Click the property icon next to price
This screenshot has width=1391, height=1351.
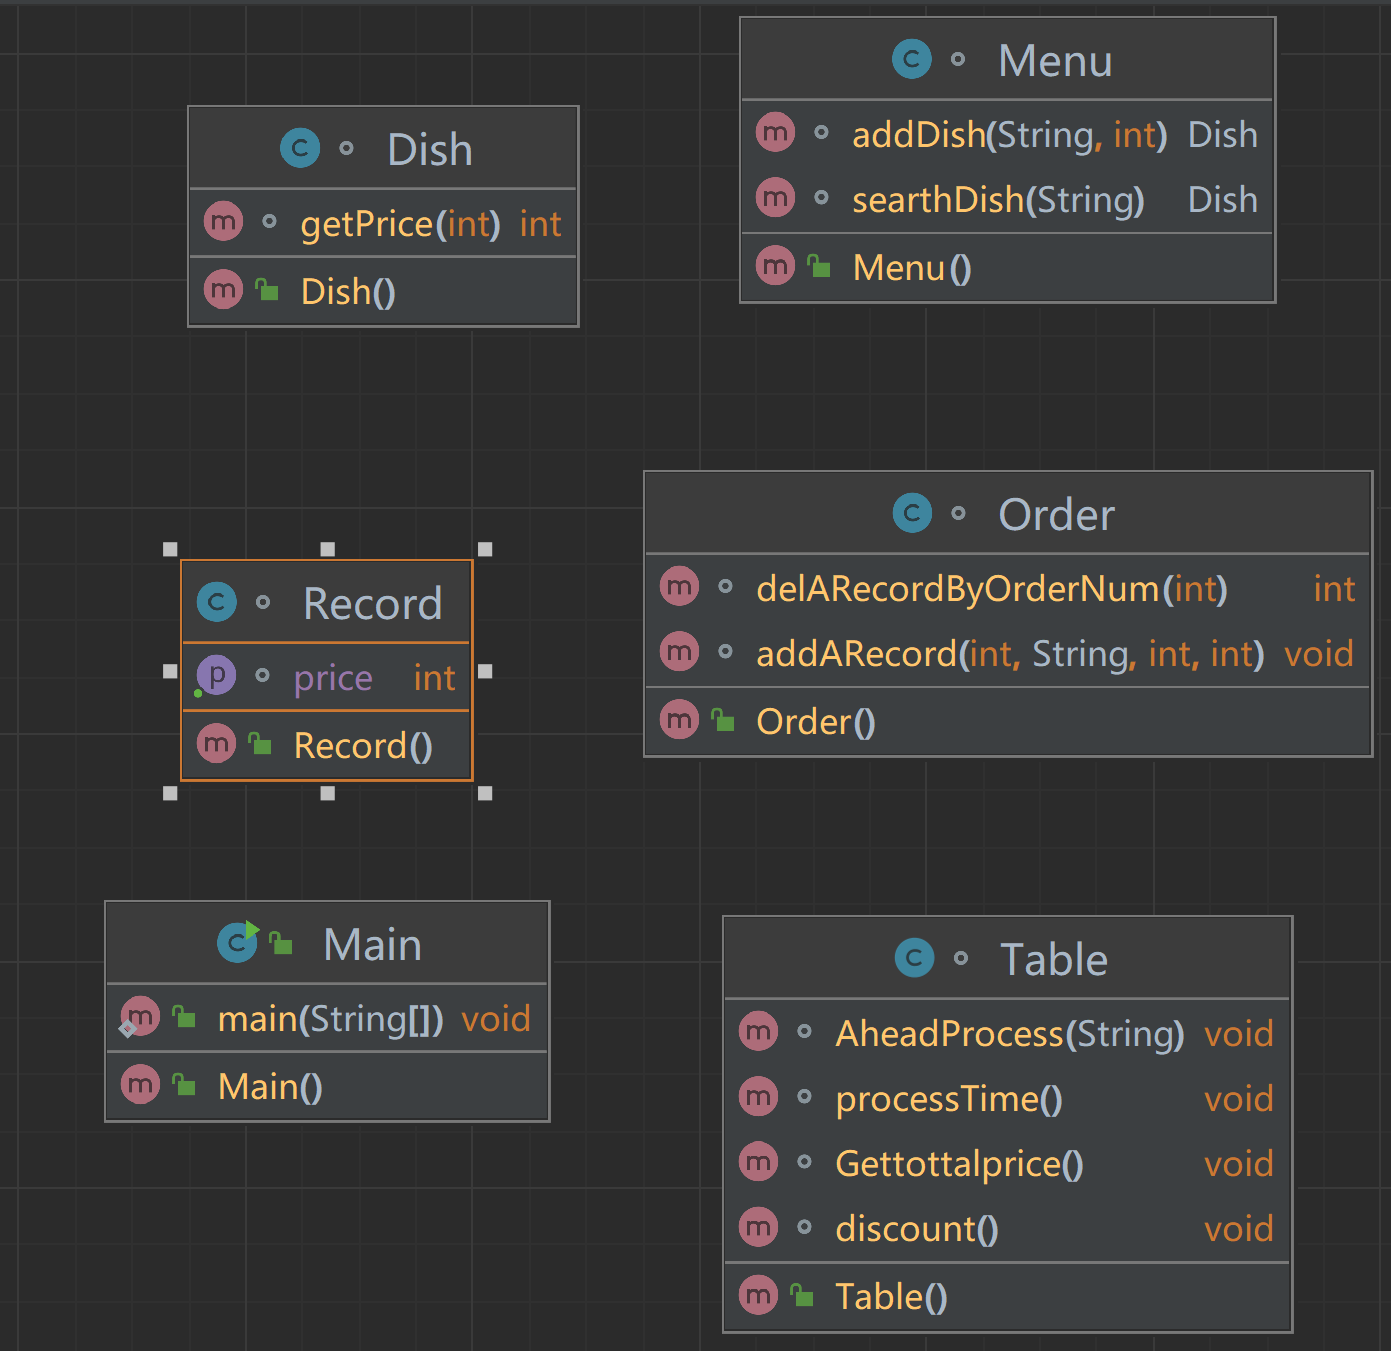click(216, 677)
